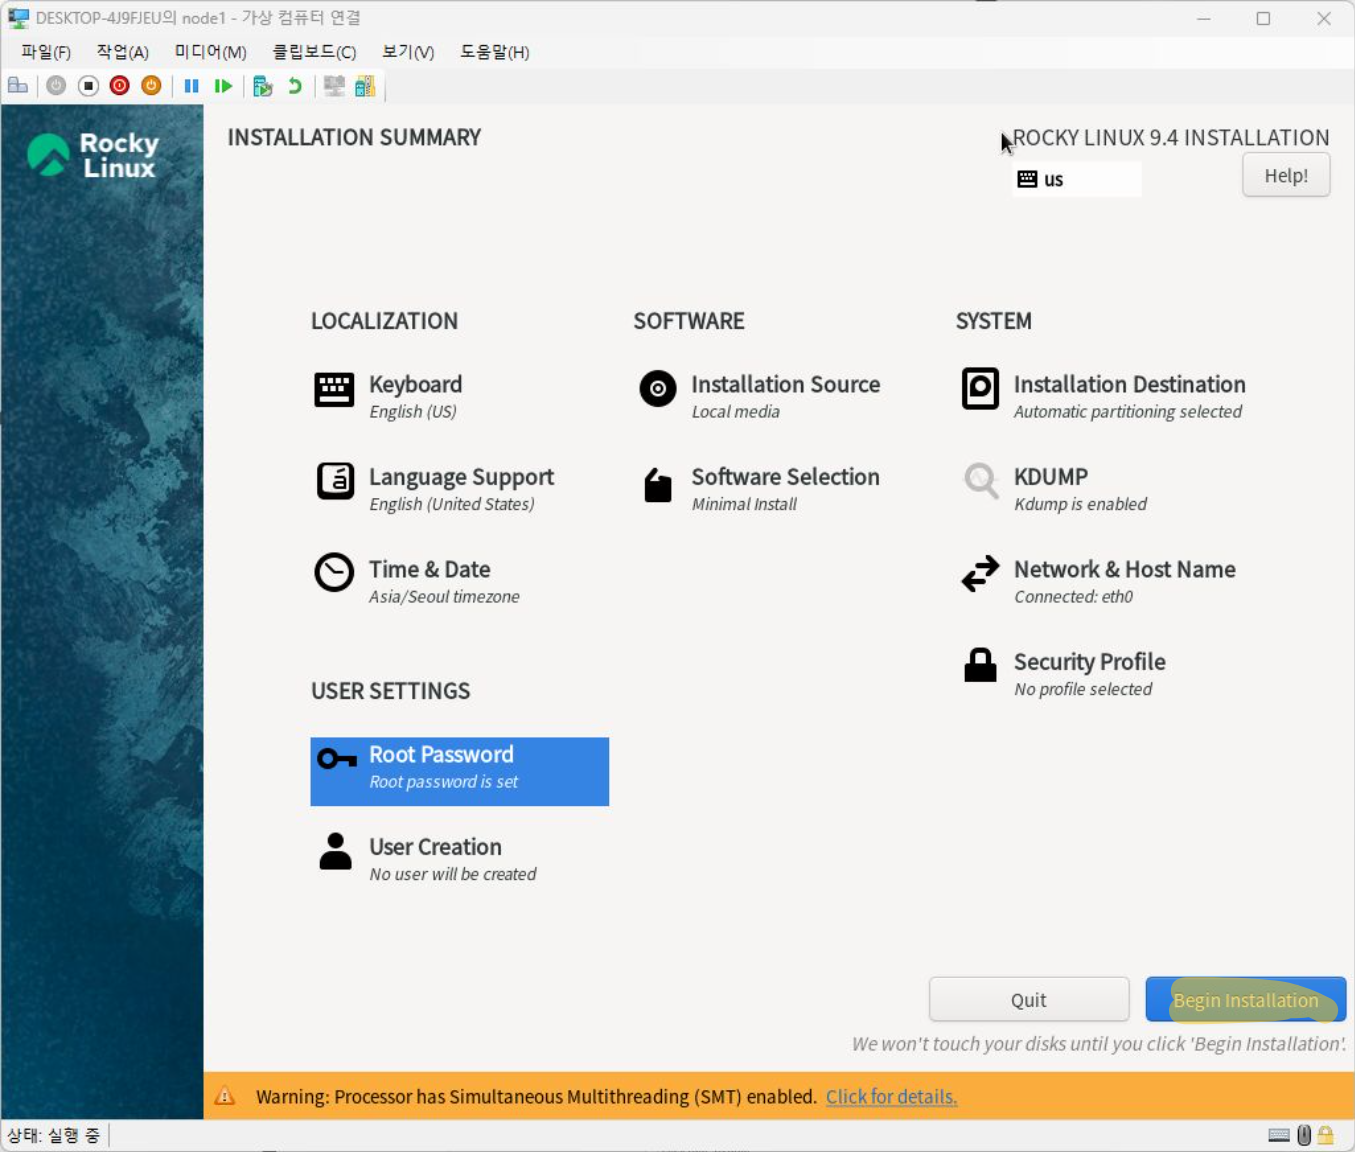
Task: Click the Language Support icon
Action: (x=335, y=481)
